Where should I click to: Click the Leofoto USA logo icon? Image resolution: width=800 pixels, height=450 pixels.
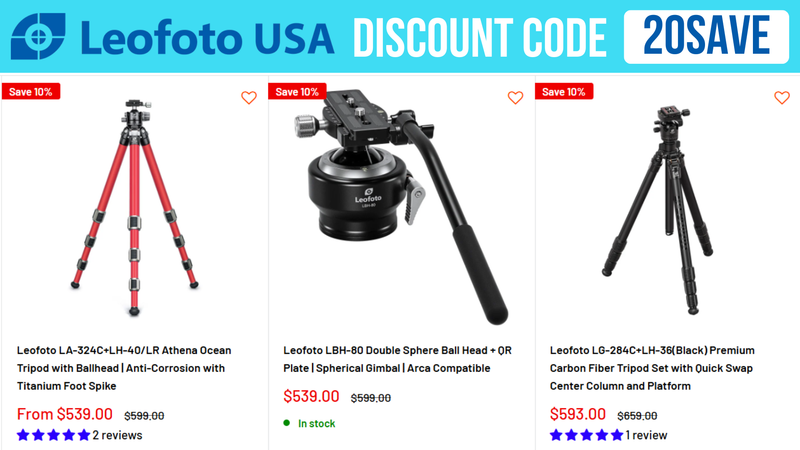[38, 36]
